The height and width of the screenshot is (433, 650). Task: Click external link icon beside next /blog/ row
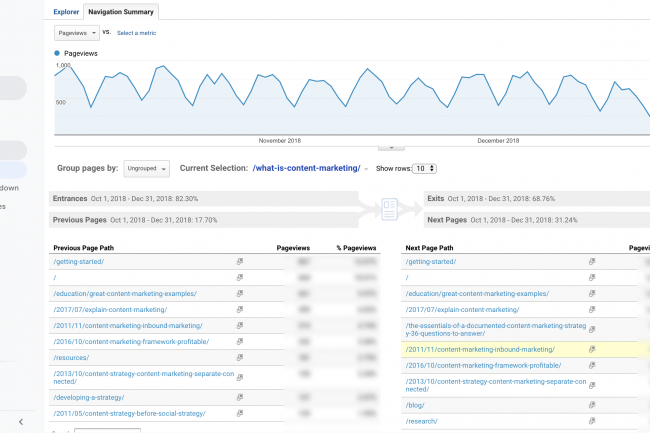click(592, 405)
